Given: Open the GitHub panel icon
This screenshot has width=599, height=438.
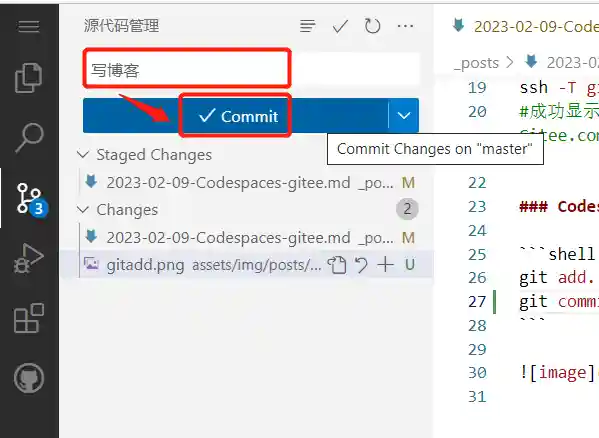Looking at the screenshot, I should coord(29,378).
